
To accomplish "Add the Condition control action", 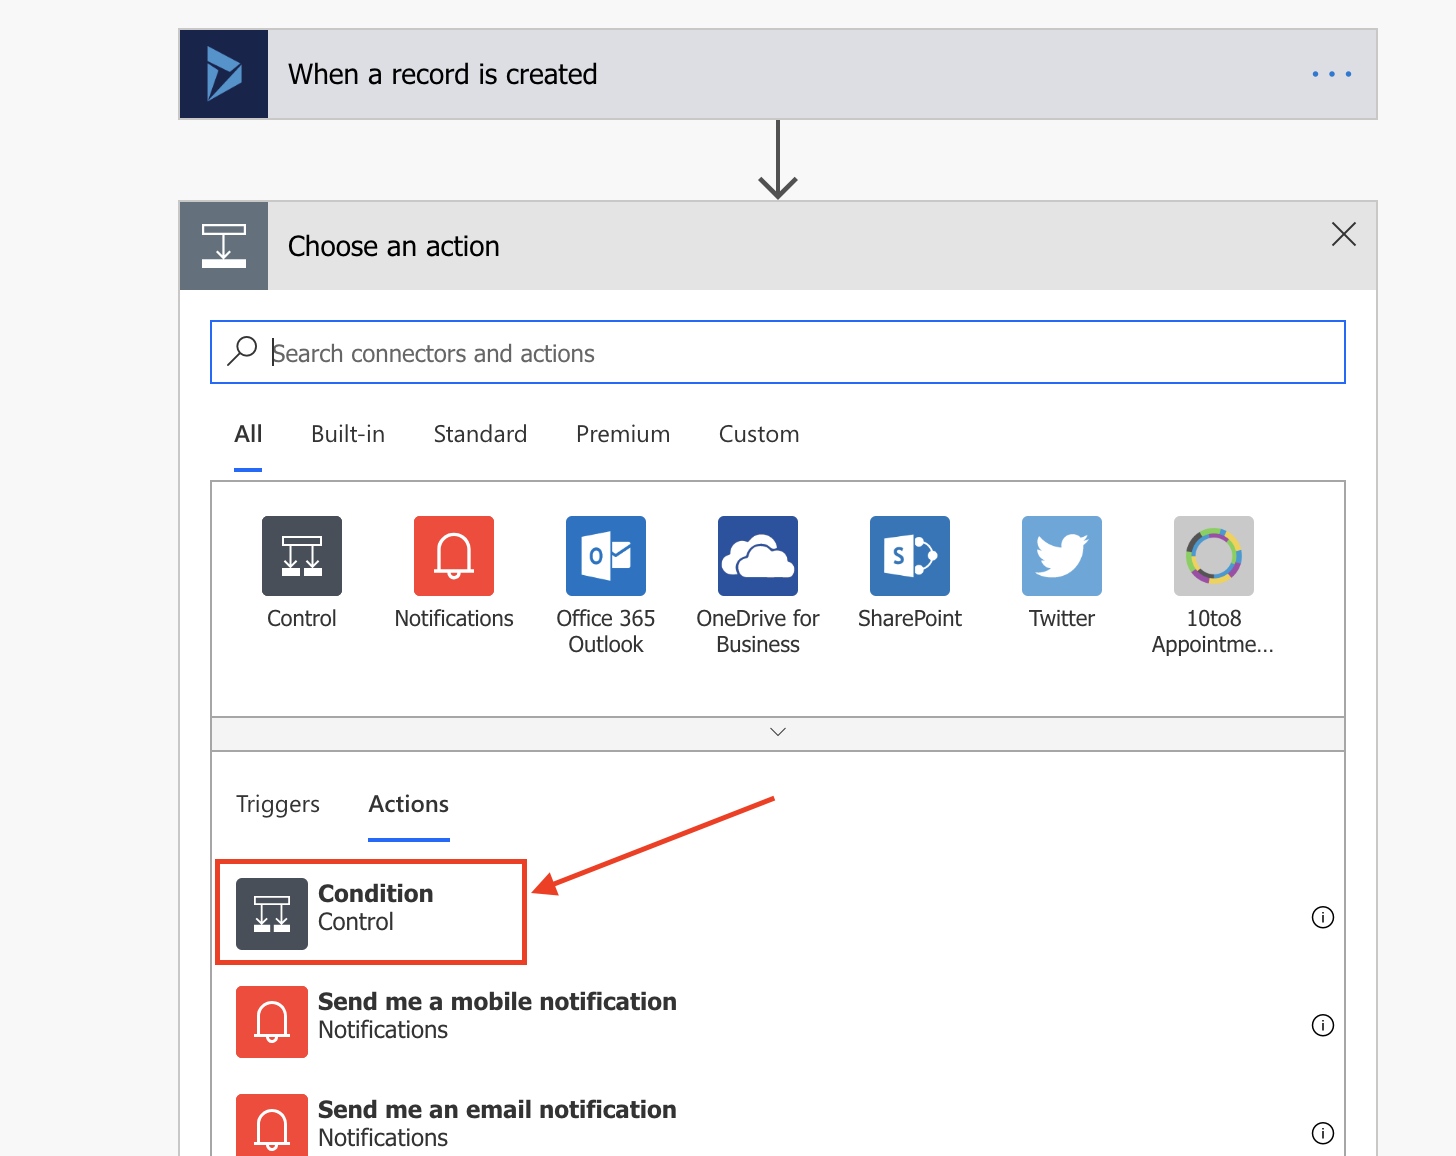I will (x=375, y=908).
